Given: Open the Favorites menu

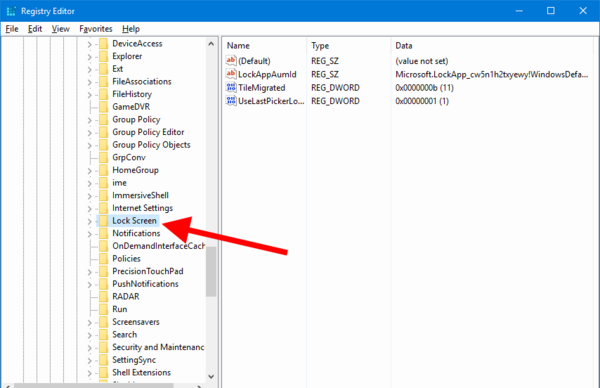Looking at the screenshot, I should pos(96,29).
